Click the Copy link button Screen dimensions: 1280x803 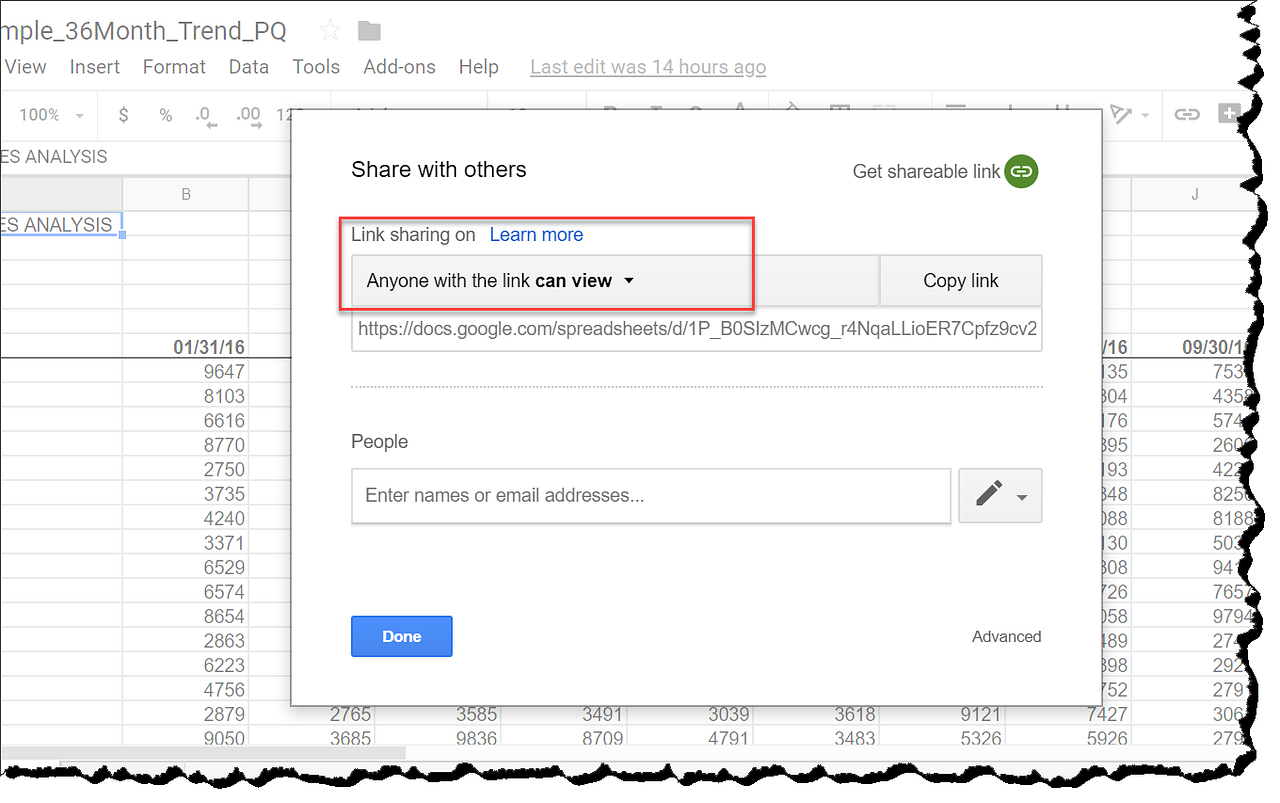[960, 281]
